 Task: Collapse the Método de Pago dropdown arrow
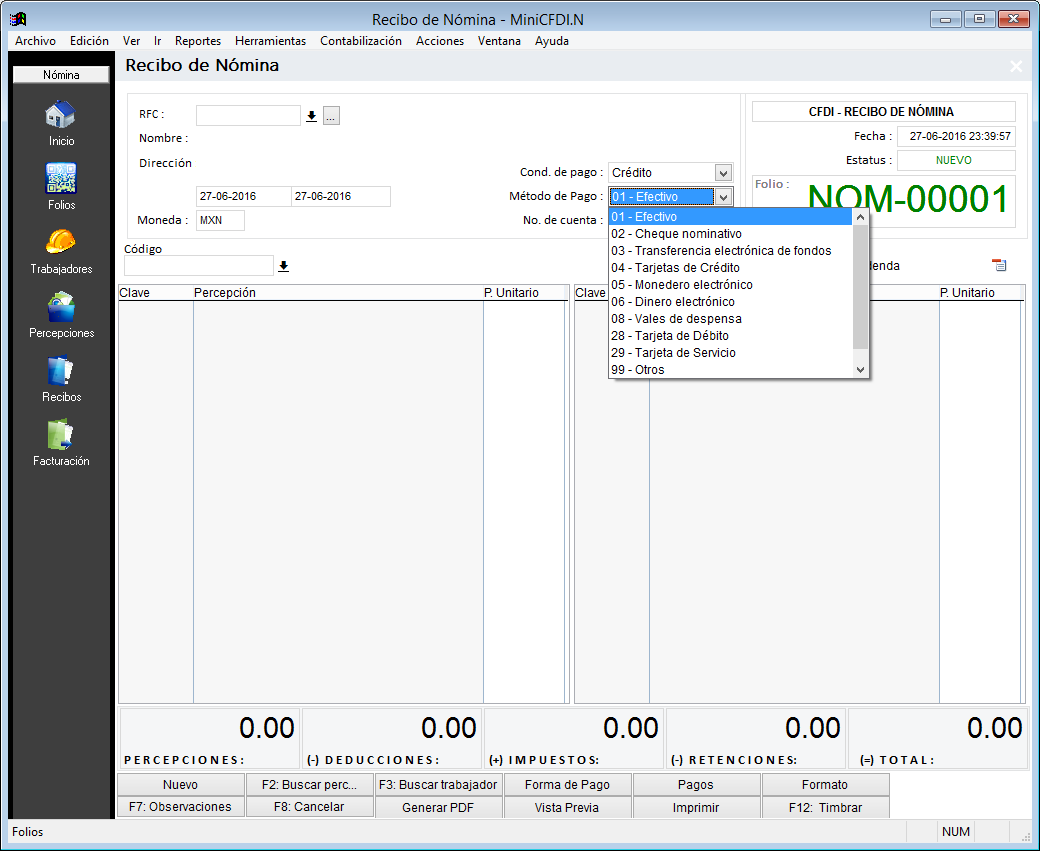click(x=723, y=197)
